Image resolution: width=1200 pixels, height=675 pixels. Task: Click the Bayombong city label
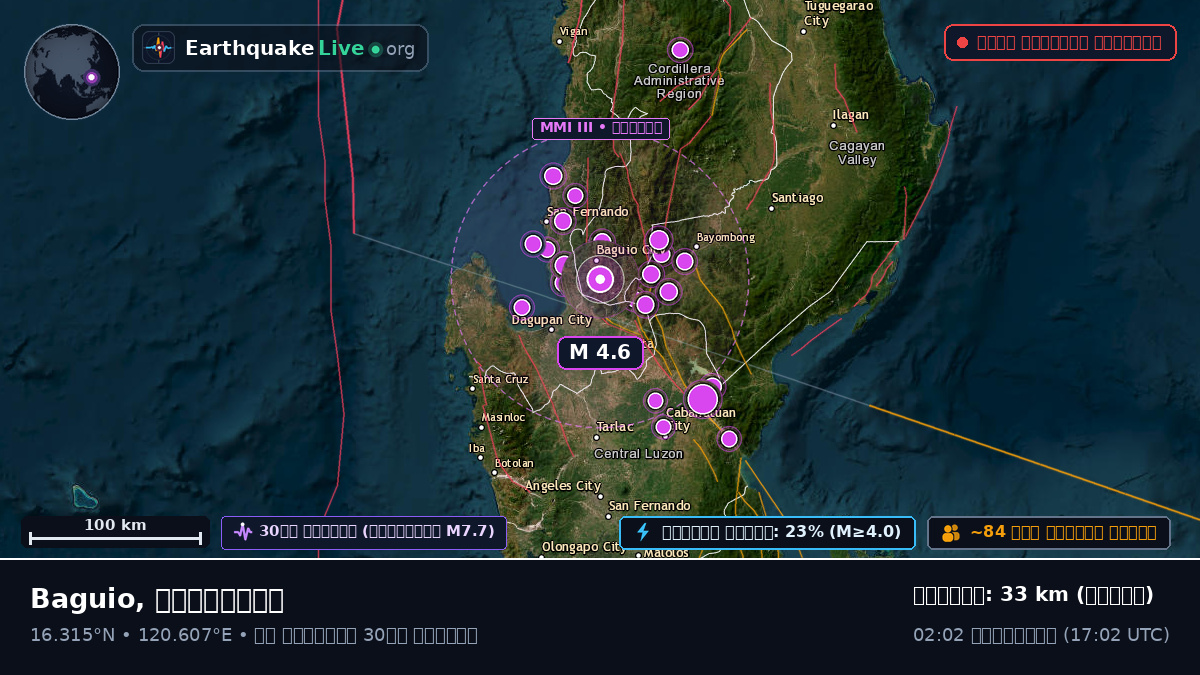point(726,237)
